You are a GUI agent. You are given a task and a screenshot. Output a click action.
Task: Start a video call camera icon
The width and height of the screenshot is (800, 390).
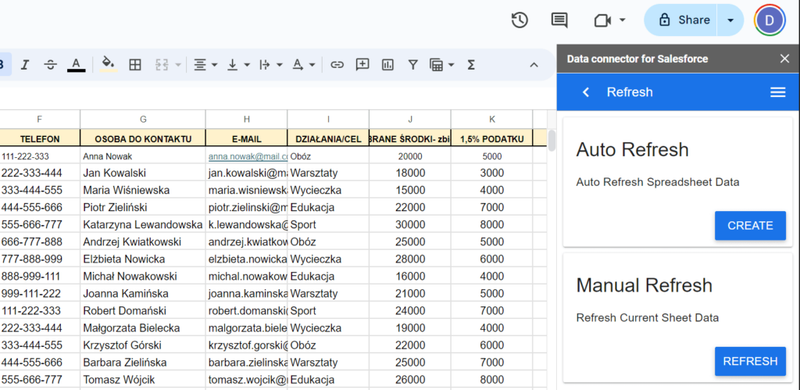pyautogui.click(x=603, y=20)
